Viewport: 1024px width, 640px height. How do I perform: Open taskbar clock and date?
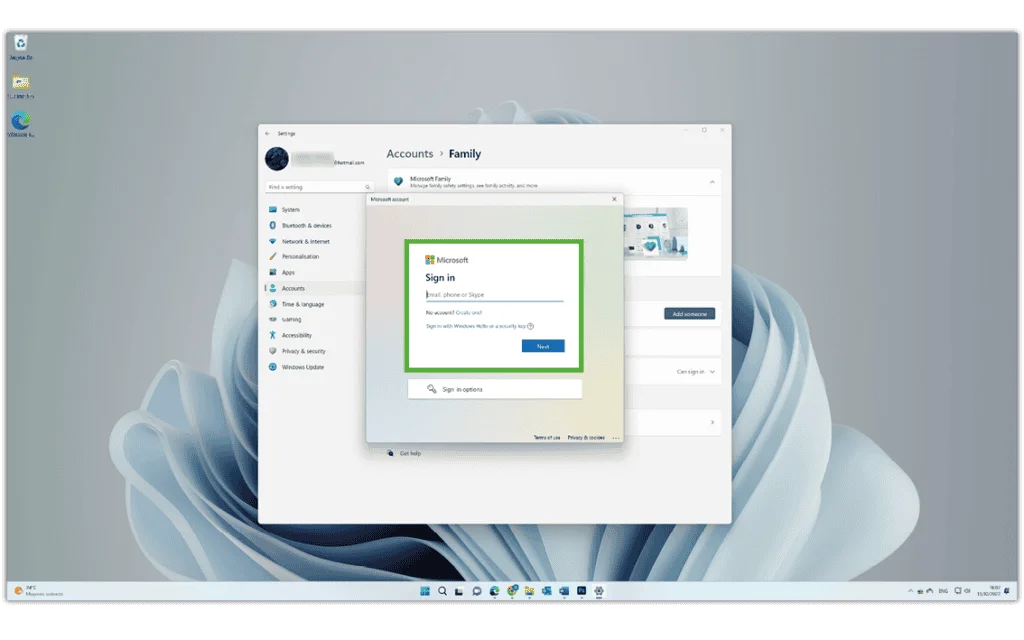[x=989, y=591]
